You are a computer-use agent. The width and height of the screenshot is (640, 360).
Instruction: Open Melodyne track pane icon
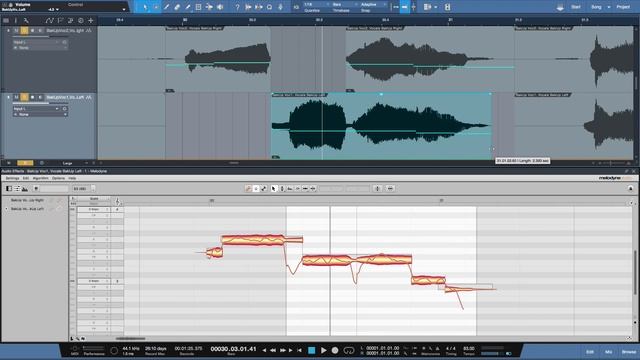(x=9, y=189)
